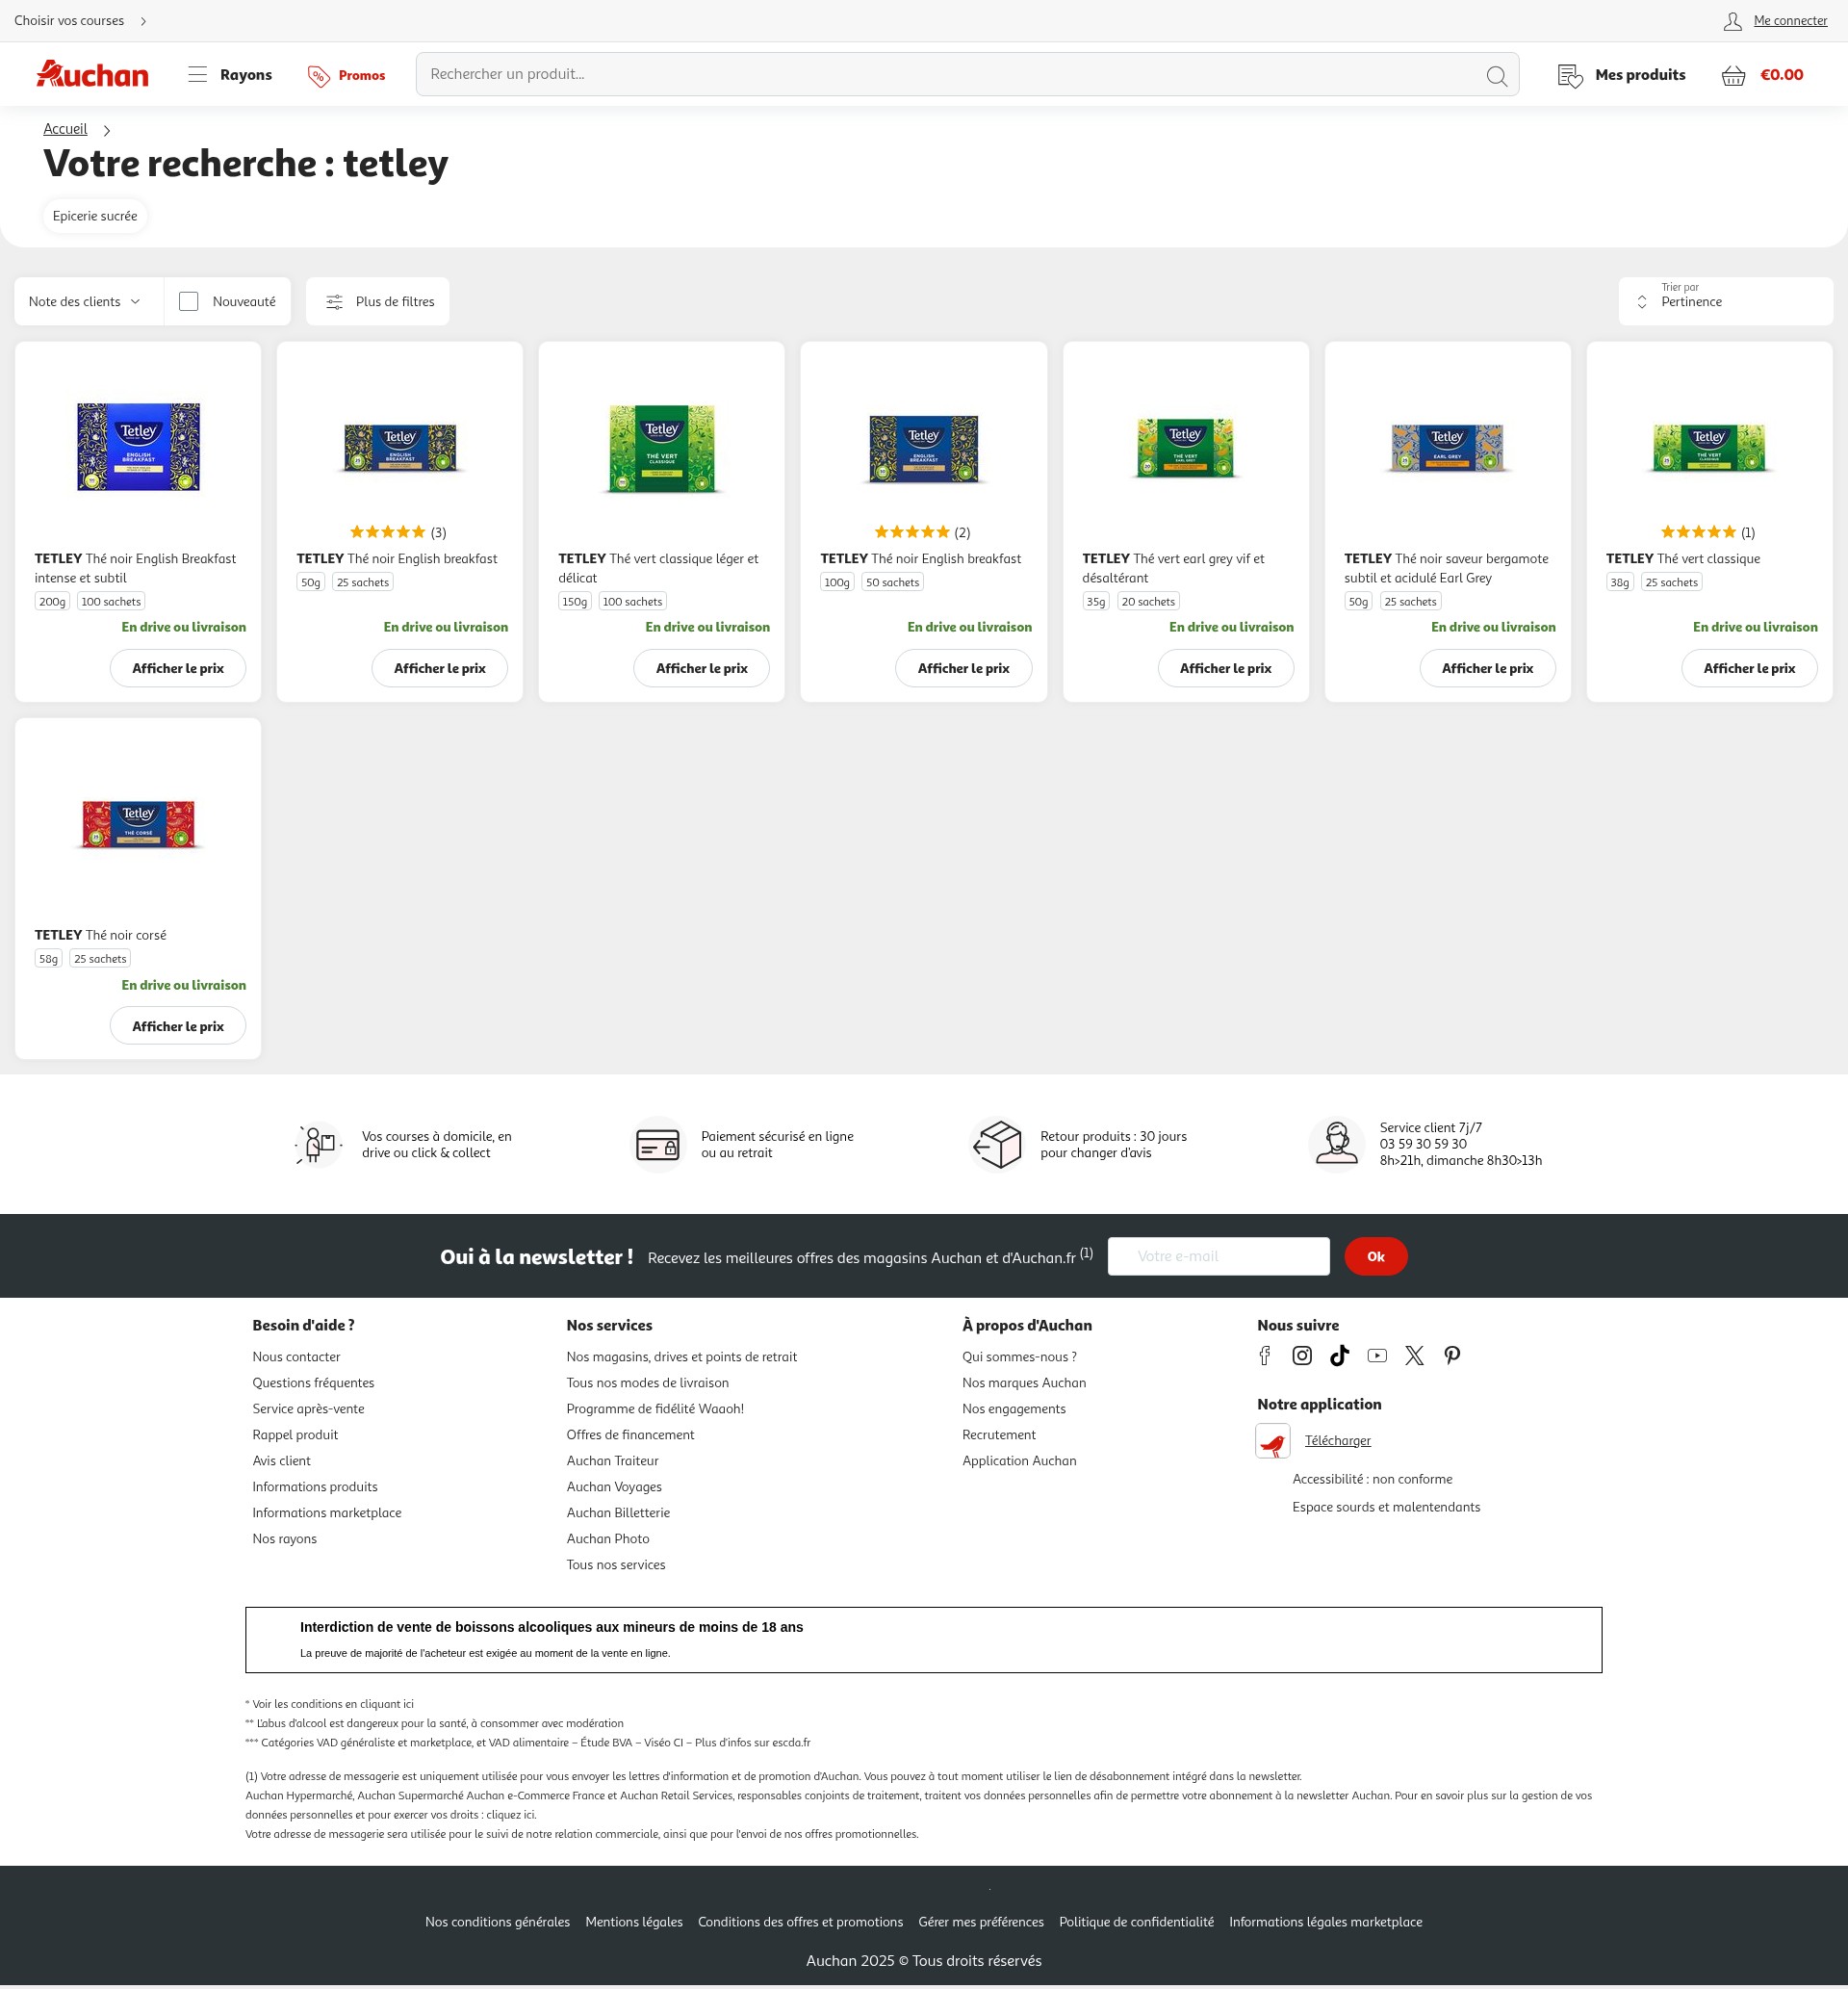The image size is (1848, 1989).
Task: Click the secure payment card icon
Action: (x=658, y=1144)
